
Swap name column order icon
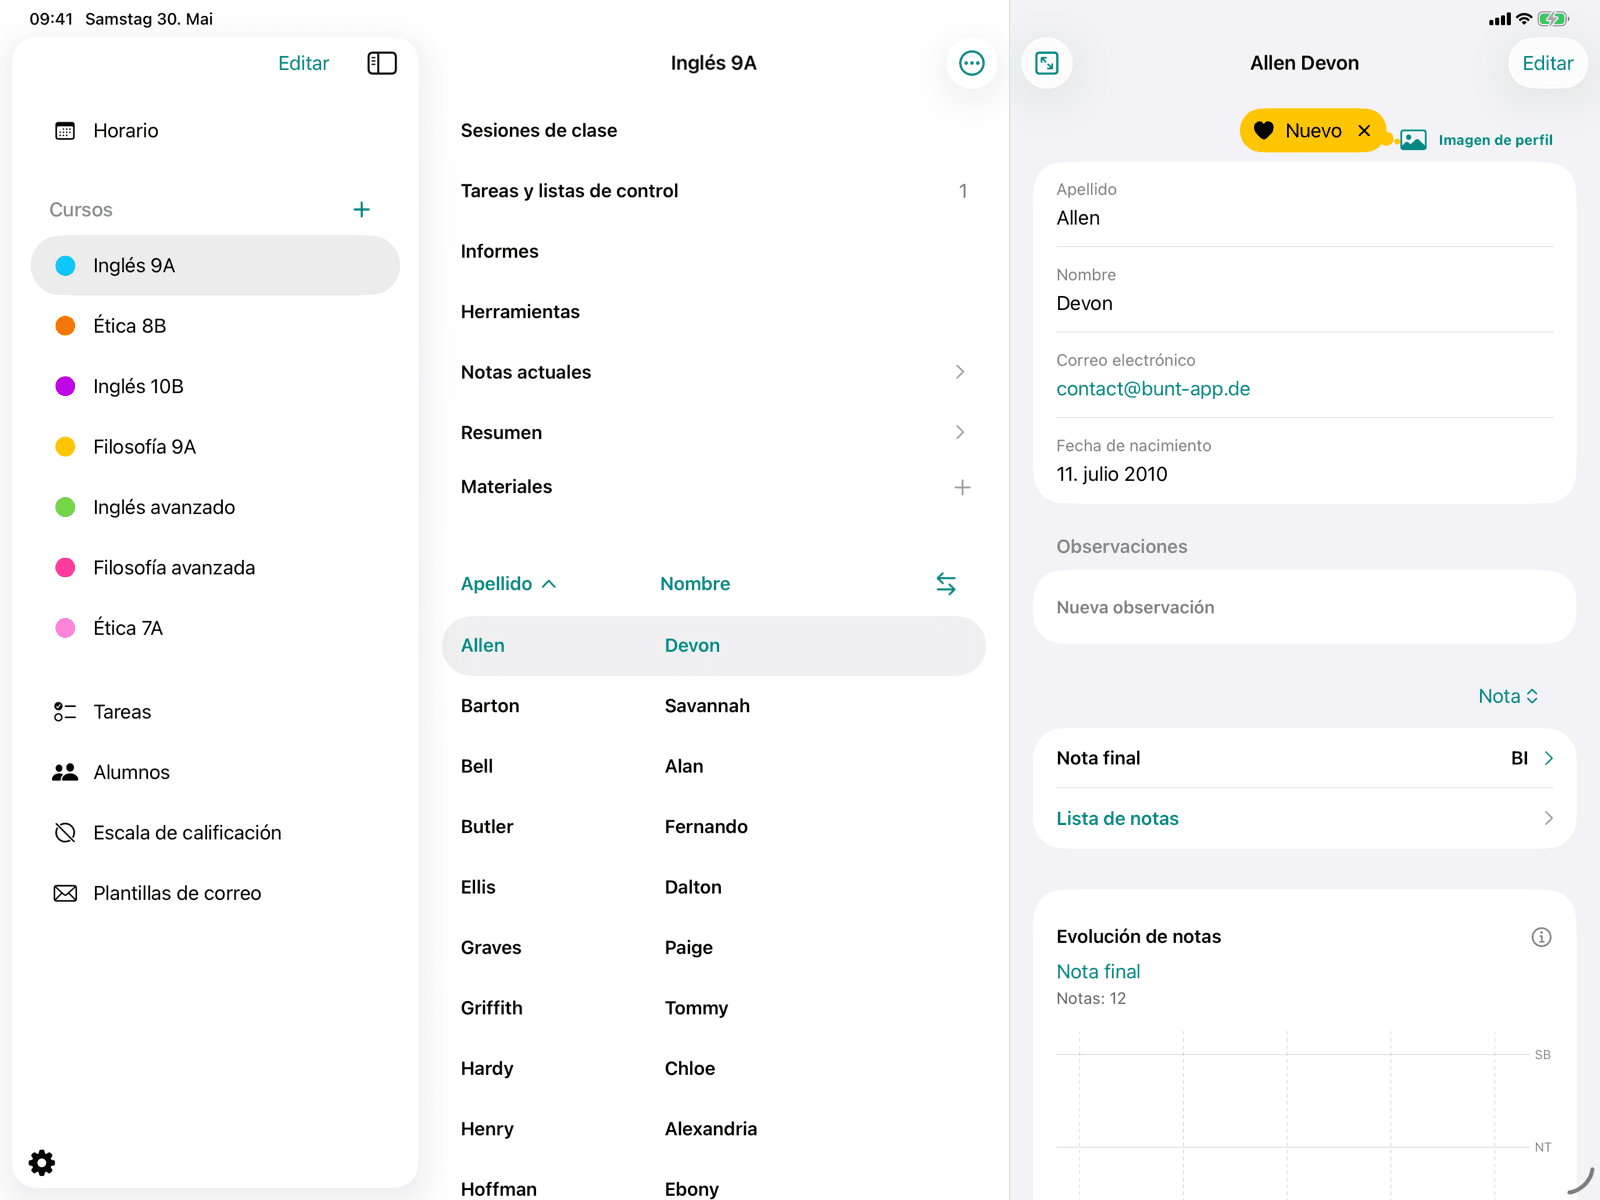pos(946,584)
